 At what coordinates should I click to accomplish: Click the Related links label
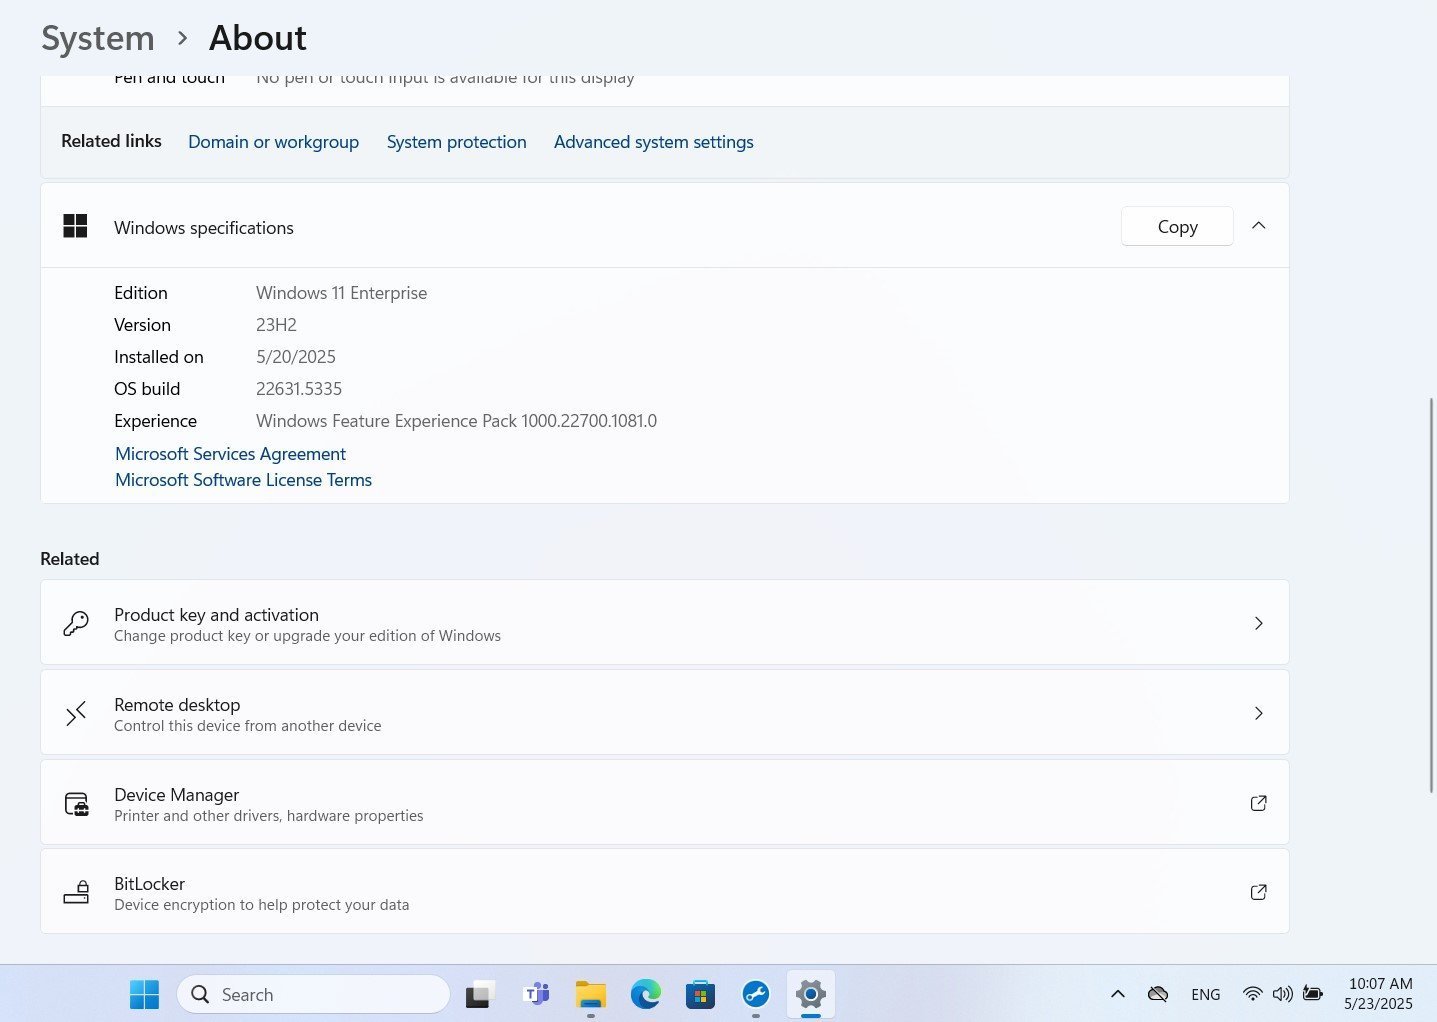click(x=111, y=141)
